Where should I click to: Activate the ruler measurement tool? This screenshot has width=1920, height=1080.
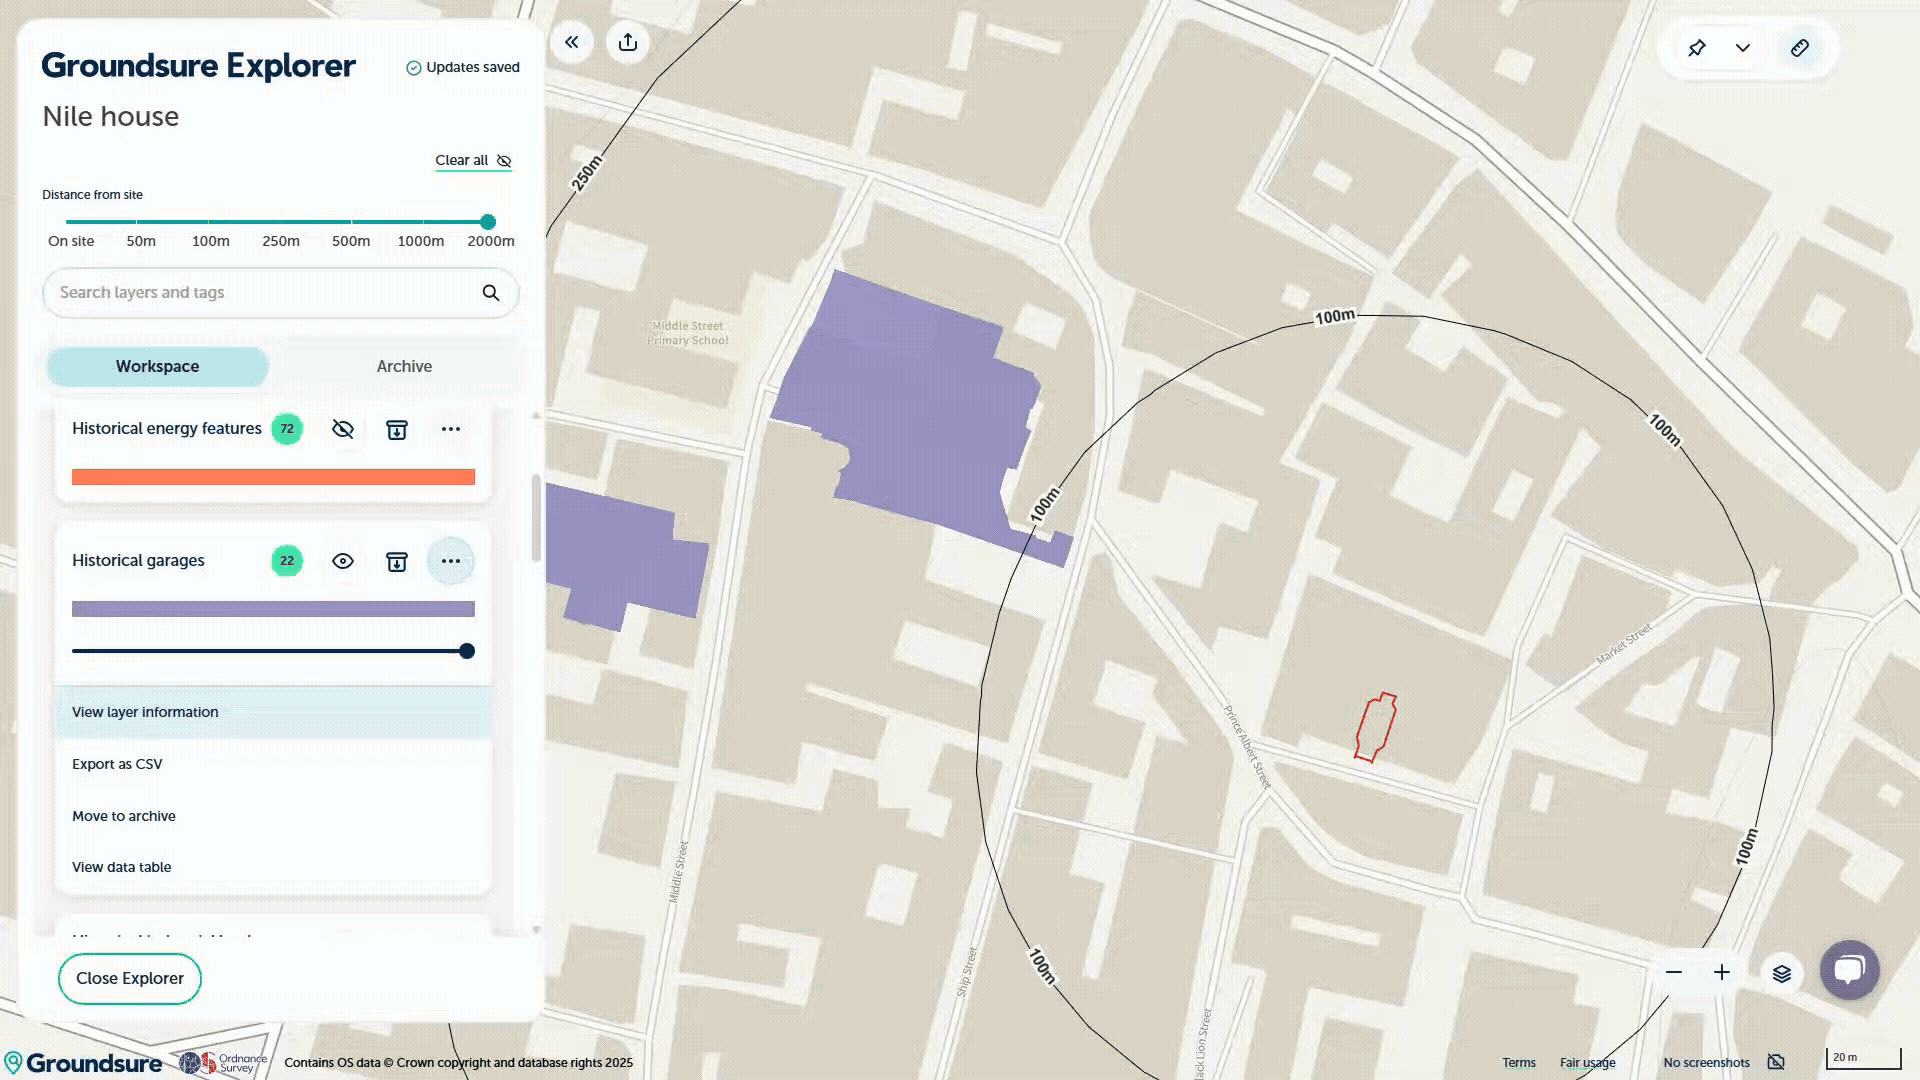pyautogui.click(x=1800, y=48)
